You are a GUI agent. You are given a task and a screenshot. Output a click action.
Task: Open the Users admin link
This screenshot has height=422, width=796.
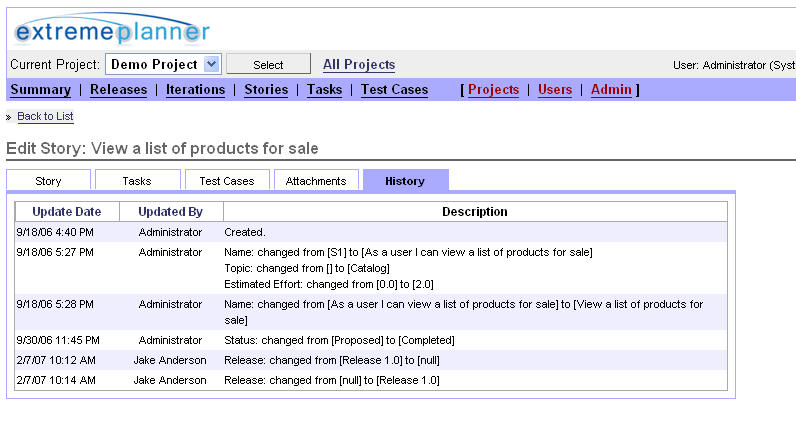[555, 90]
